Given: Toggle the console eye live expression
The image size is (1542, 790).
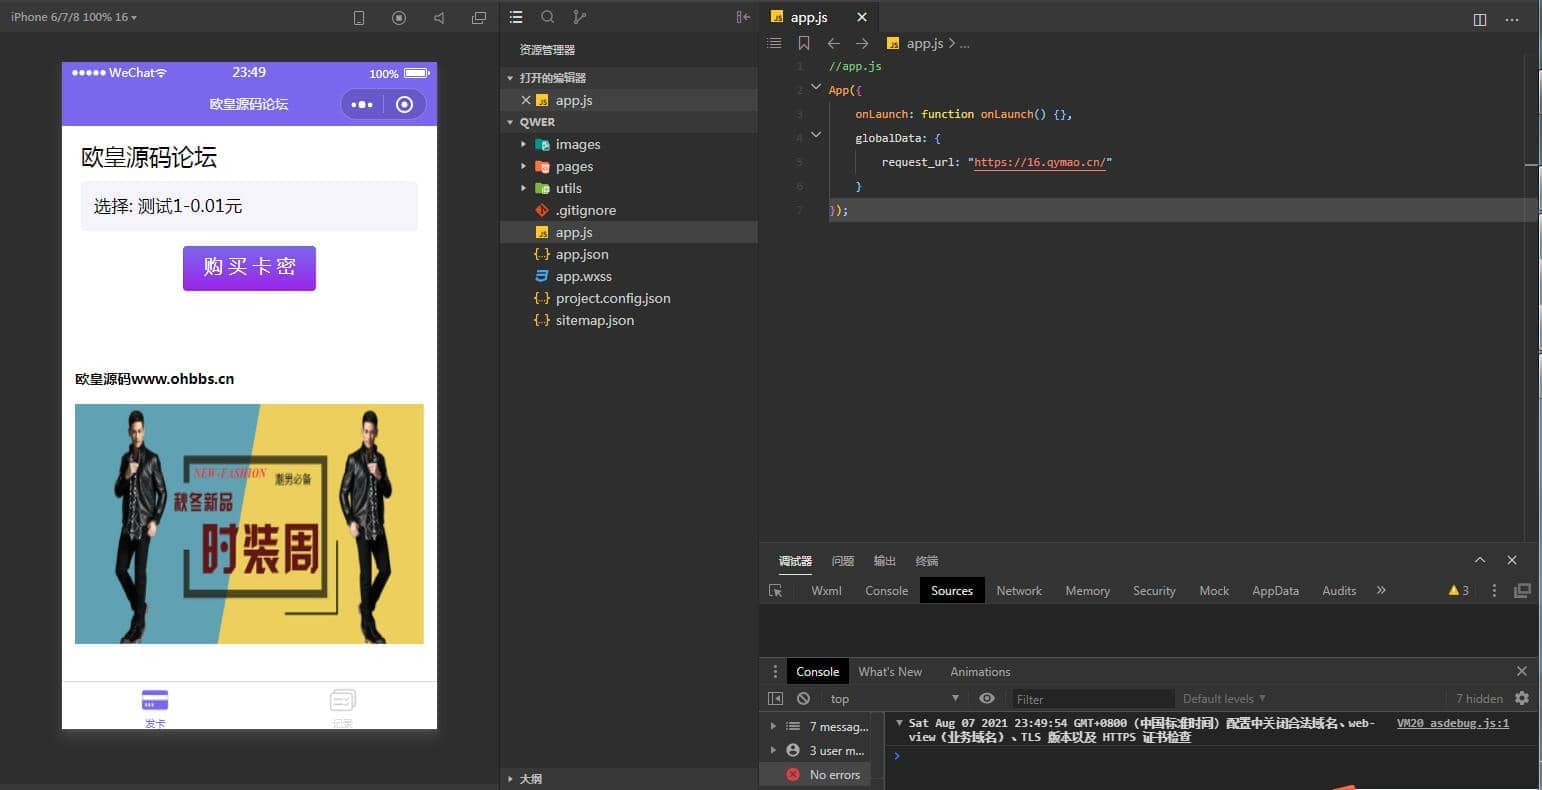Looking at the screenshot, I should click(x=987, y=699).
